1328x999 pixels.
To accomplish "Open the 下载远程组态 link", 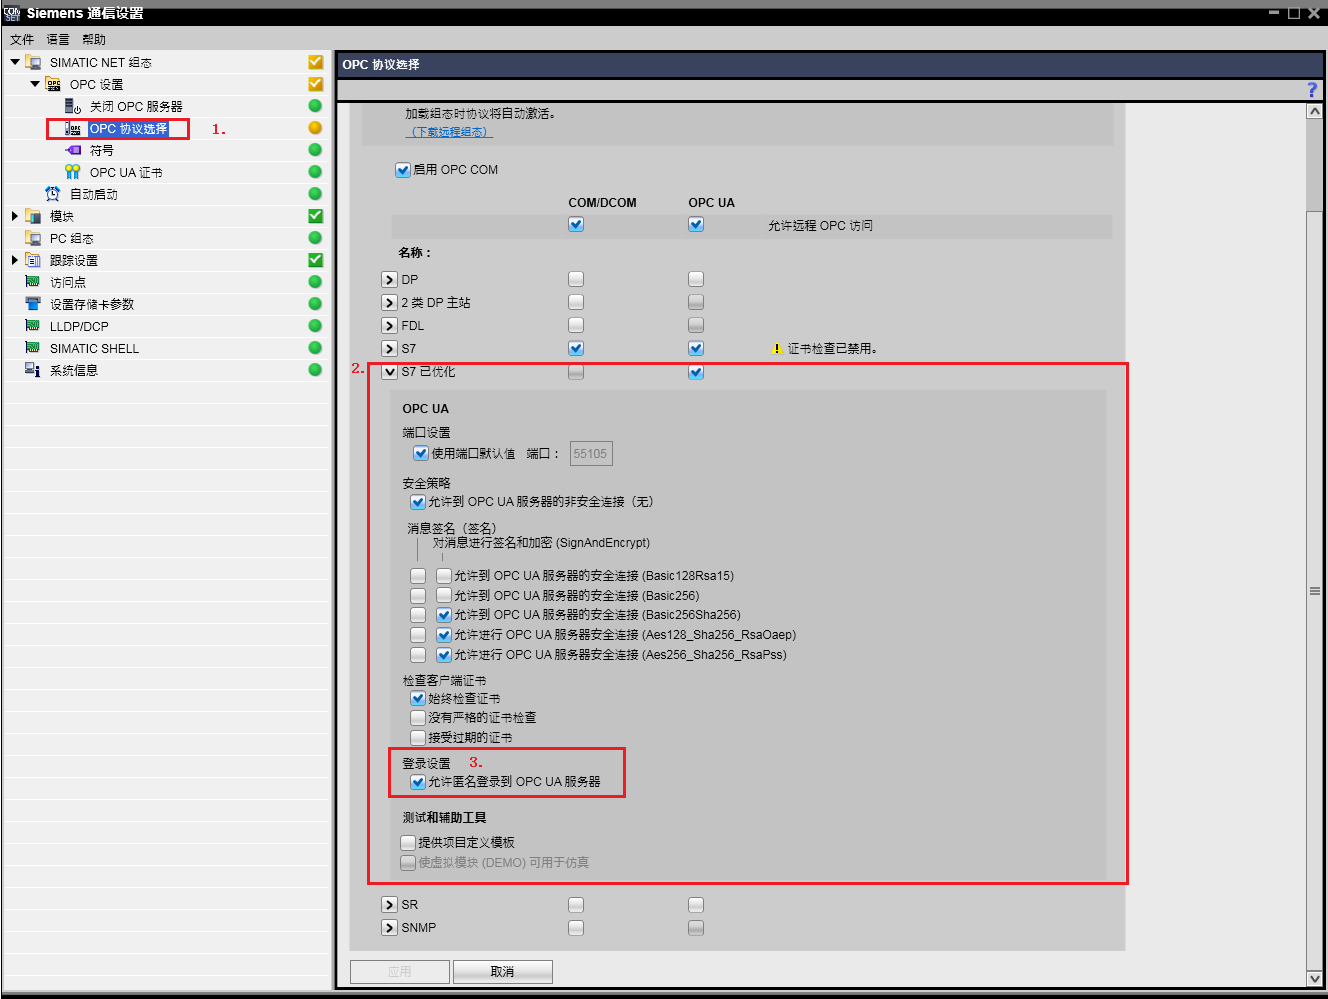I will point(449,132).
